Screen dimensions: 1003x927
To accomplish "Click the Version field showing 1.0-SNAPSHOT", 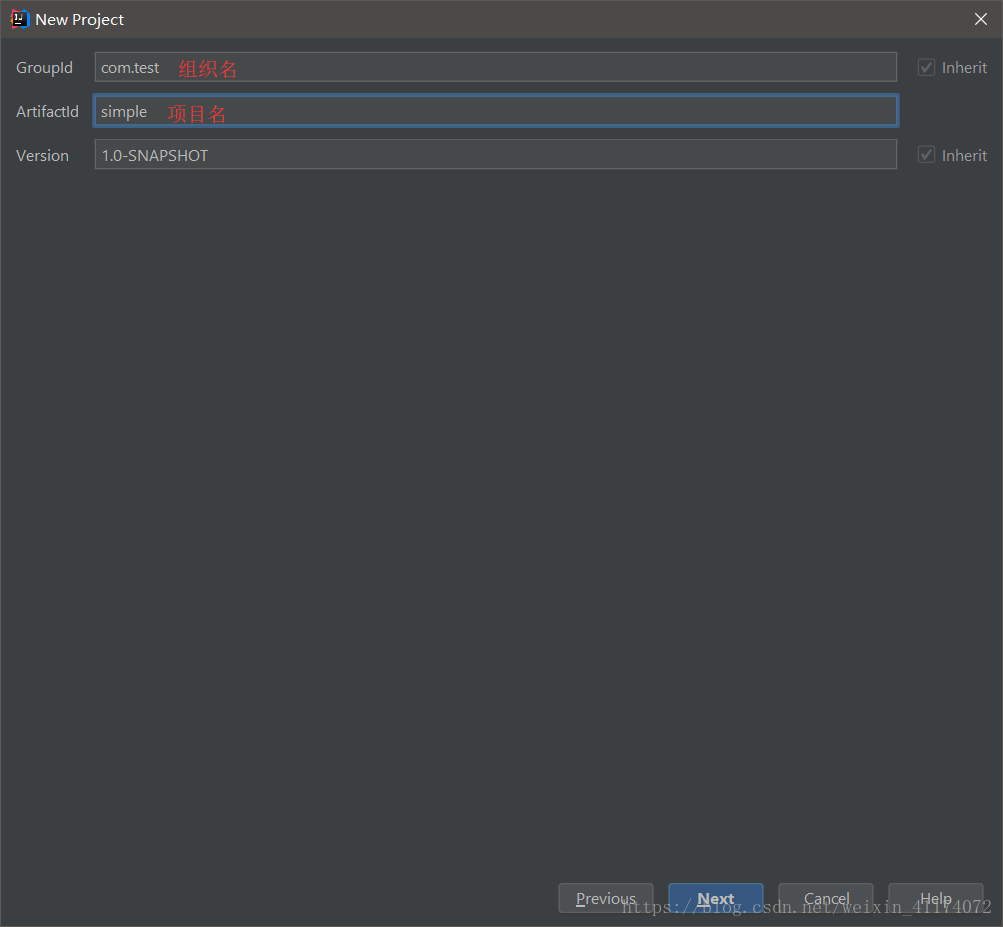I will click(496, 155).
